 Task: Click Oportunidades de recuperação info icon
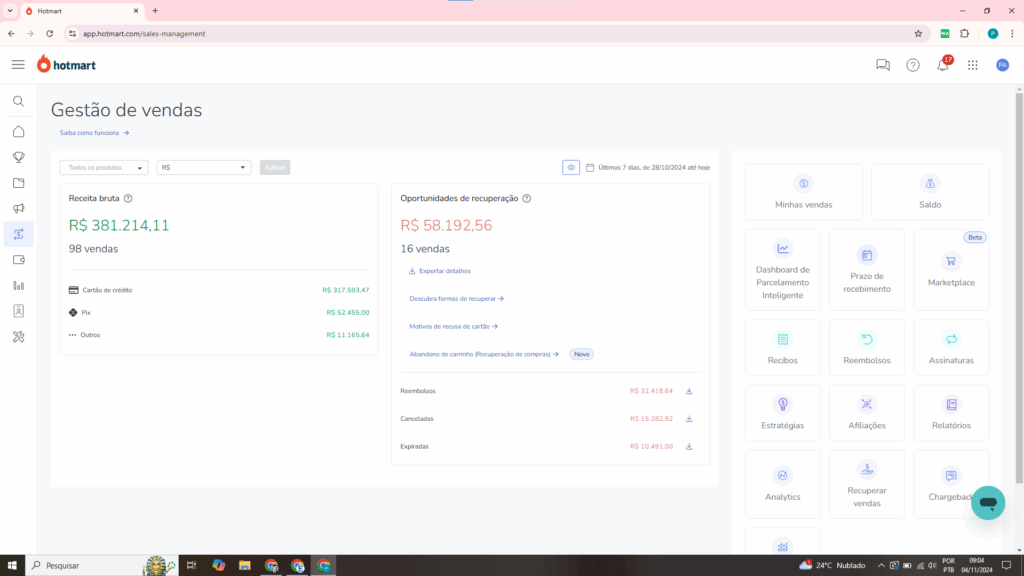pyautogui.click(x=526, y=199)
